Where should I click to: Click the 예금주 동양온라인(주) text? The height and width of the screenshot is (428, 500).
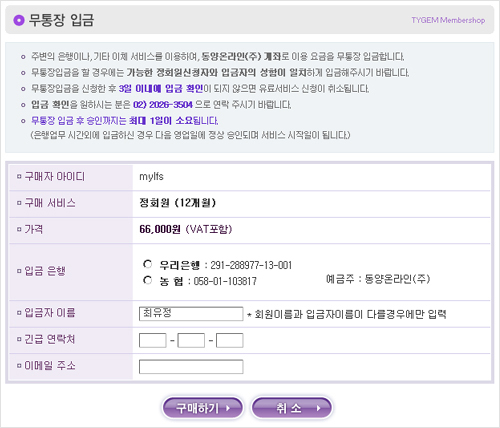coord(378,279)
